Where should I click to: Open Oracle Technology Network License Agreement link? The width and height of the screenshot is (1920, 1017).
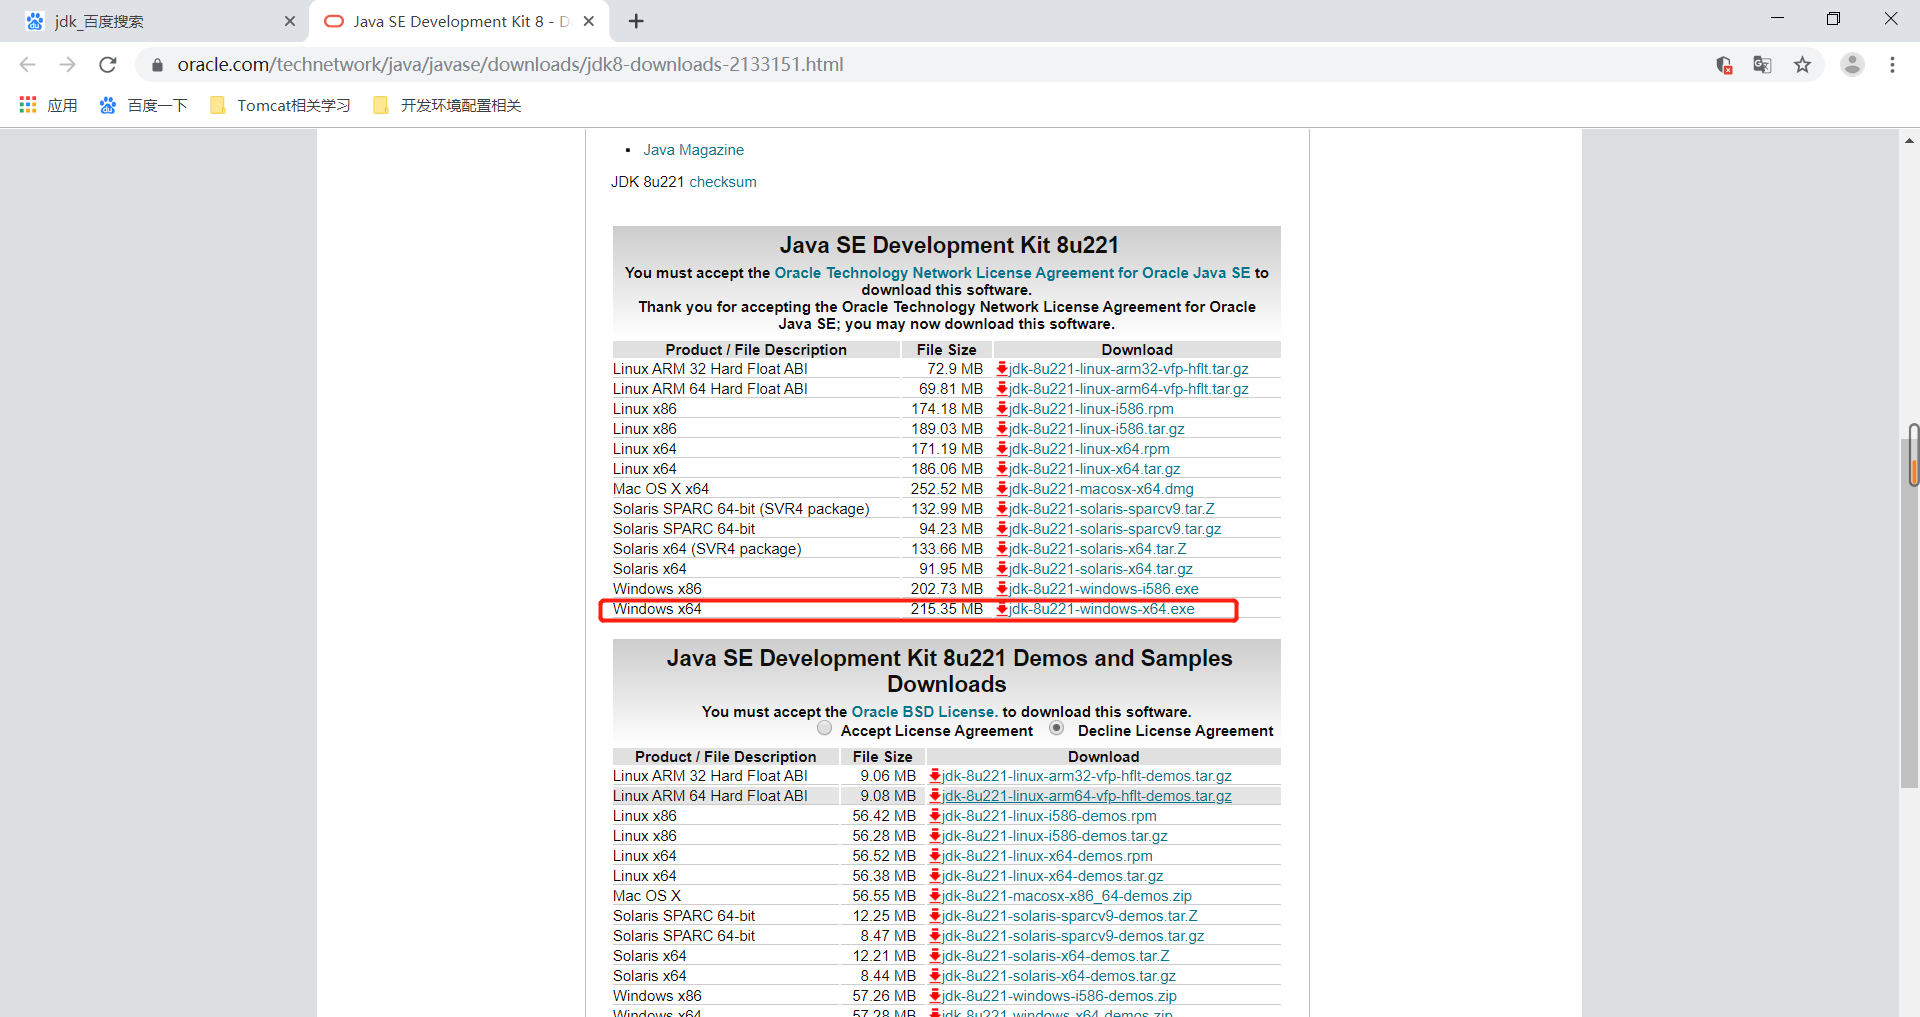coord(1012,273)
